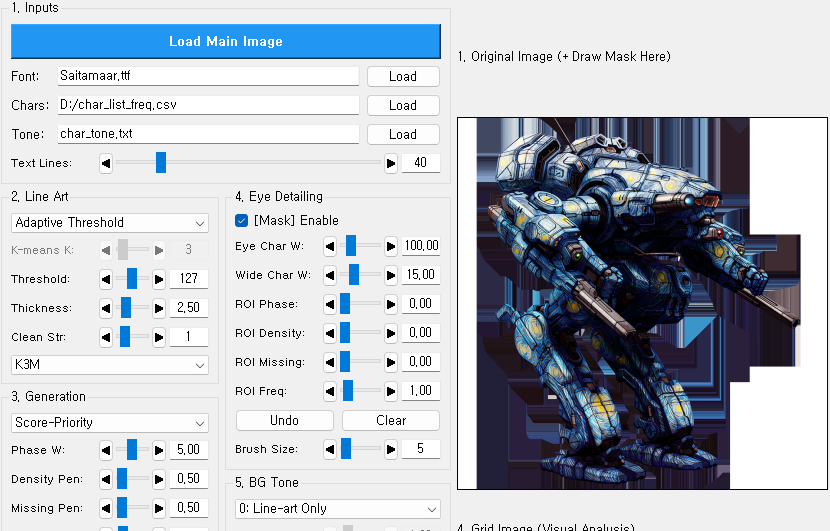Expand the K3M method dropdown
This screenshot has width=830, height=531.
click(110, 366)
